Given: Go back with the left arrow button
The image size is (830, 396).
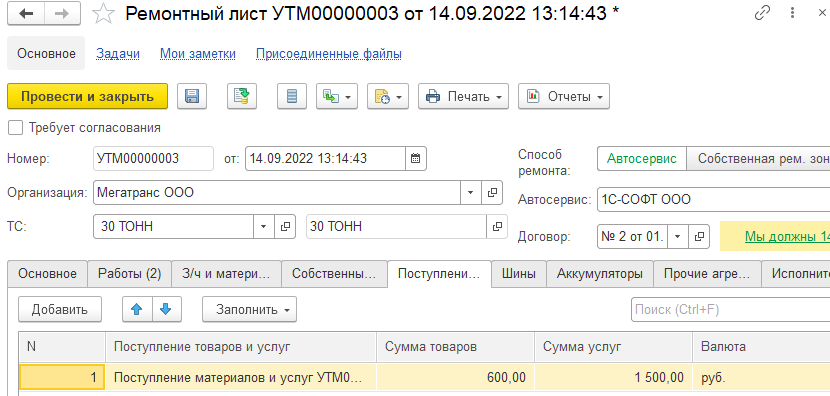Looking at the screenshot, I should point(25,14).
